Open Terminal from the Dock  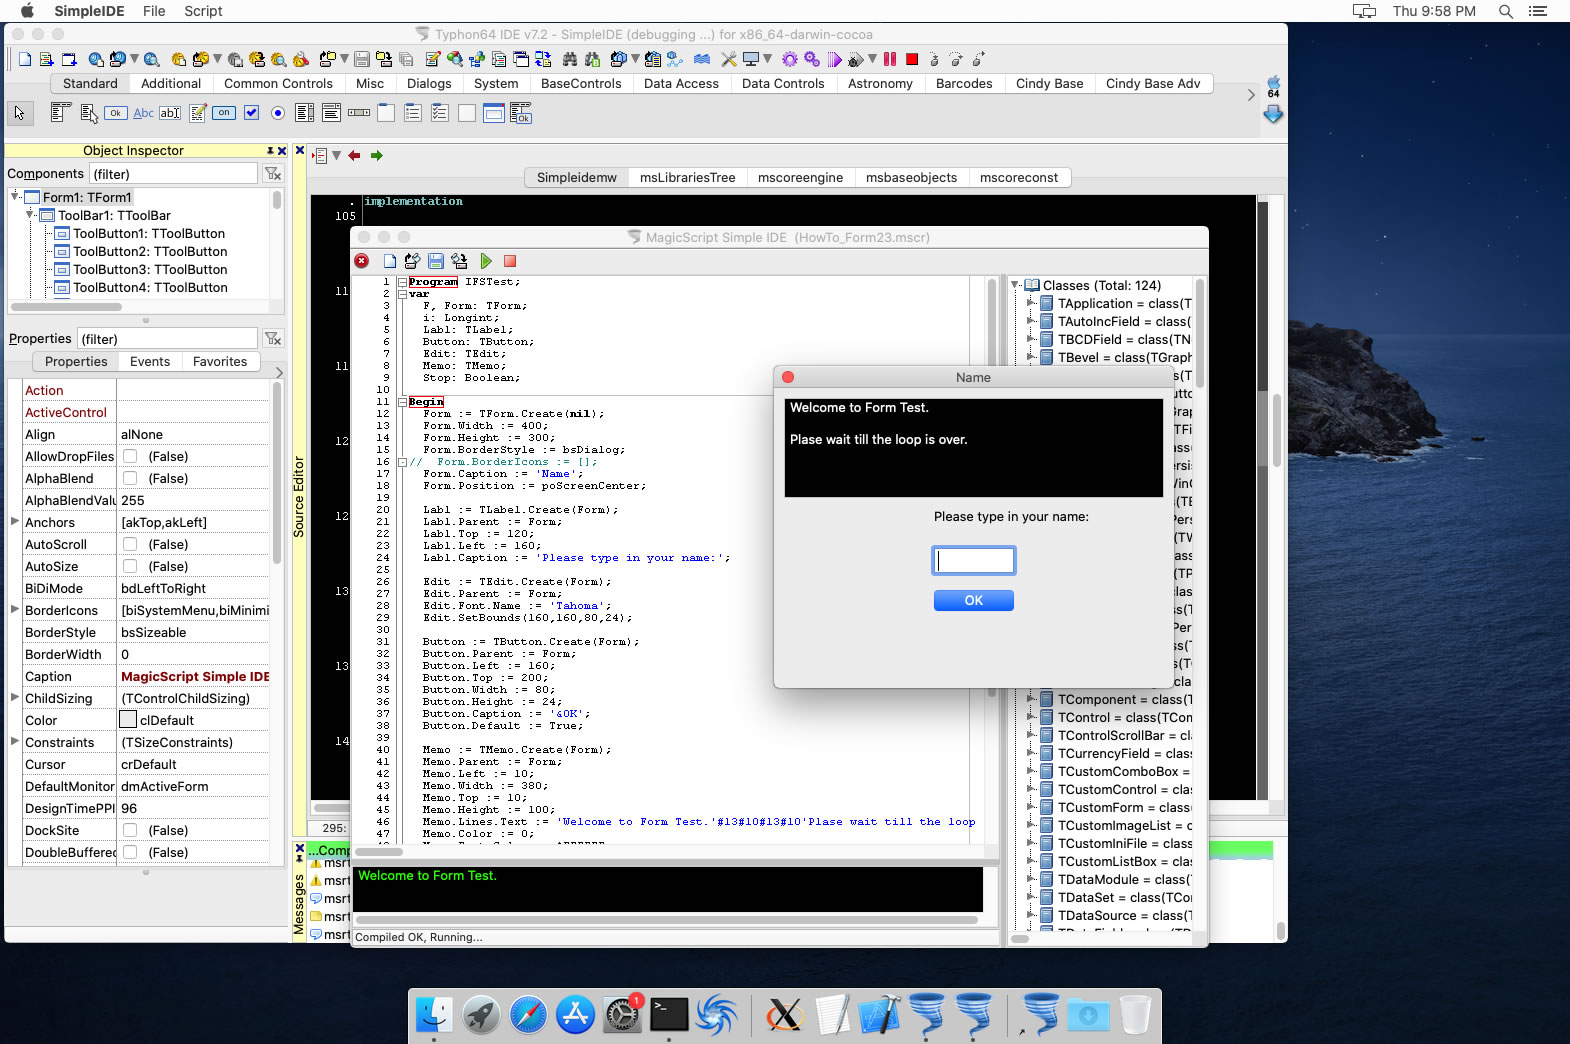tap(669, 1015)
